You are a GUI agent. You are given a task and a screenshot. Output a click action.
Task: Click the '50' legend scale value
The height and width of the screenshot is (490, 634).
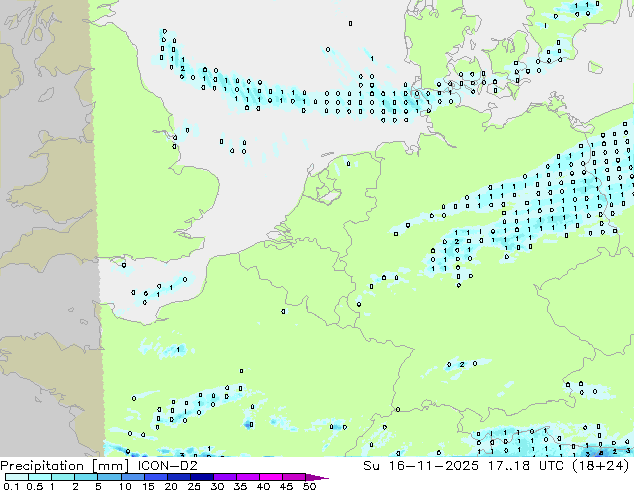309,486
